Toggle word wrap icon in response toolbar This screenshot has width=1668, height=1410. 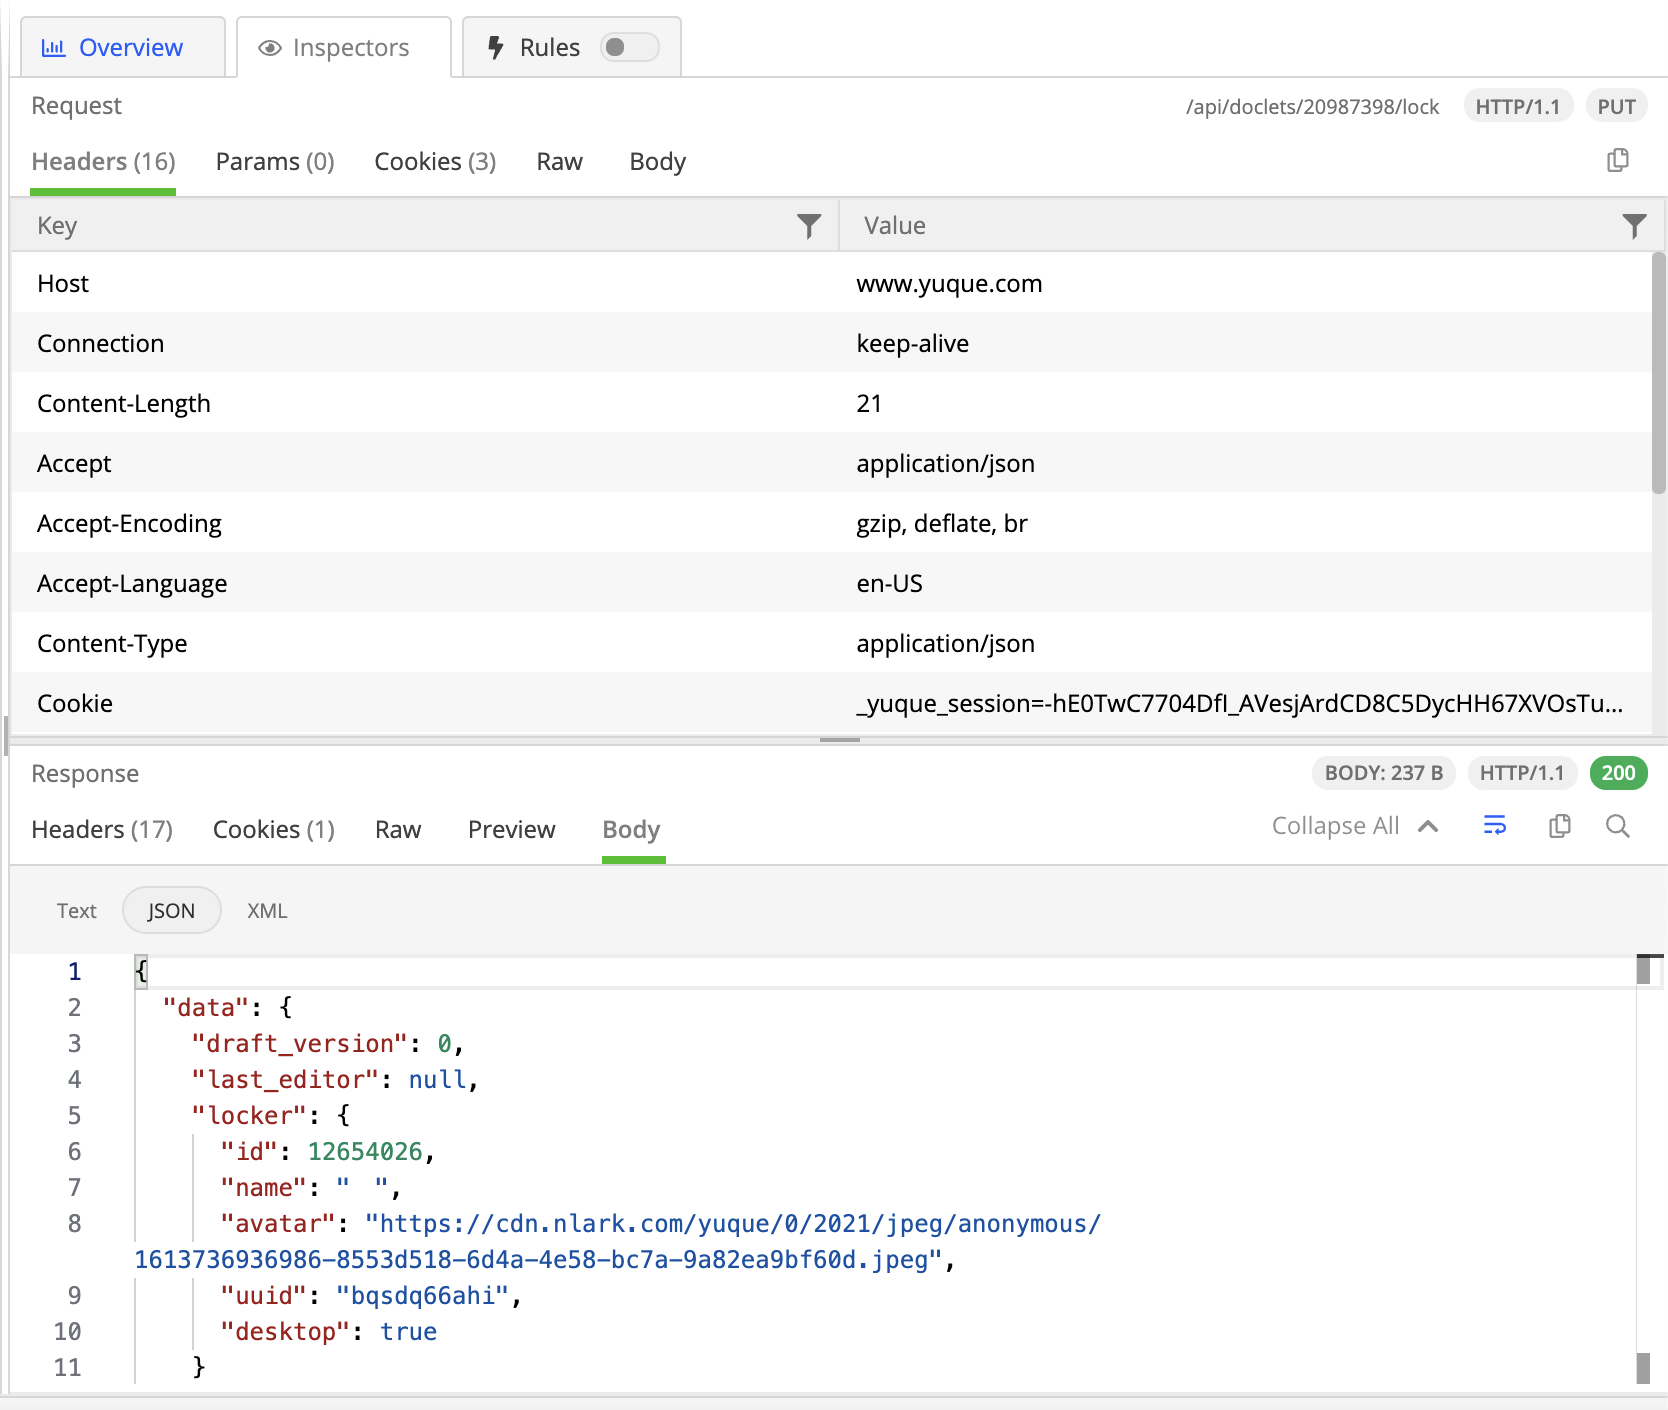[x=1494, y=826]
